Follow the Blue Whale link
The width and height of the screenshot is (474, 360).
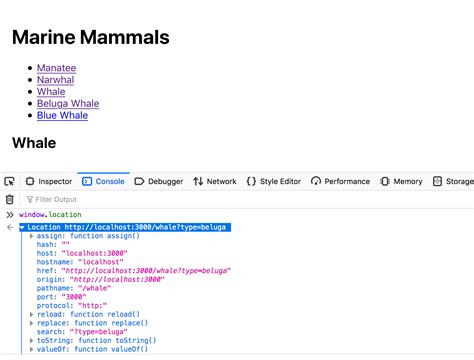tap(62, 115)
